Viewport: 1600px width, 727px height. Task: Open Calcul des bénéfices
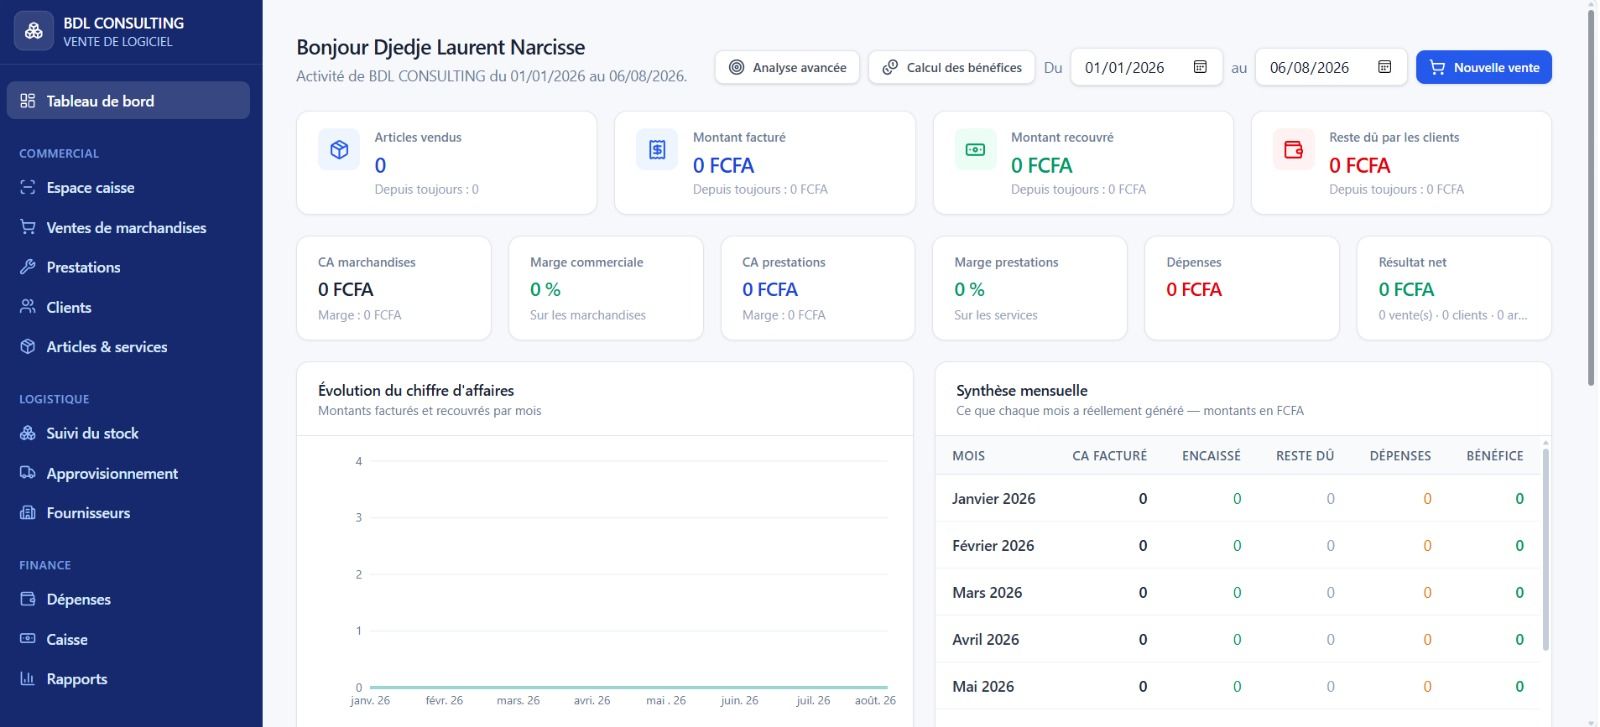coord(952,67)
